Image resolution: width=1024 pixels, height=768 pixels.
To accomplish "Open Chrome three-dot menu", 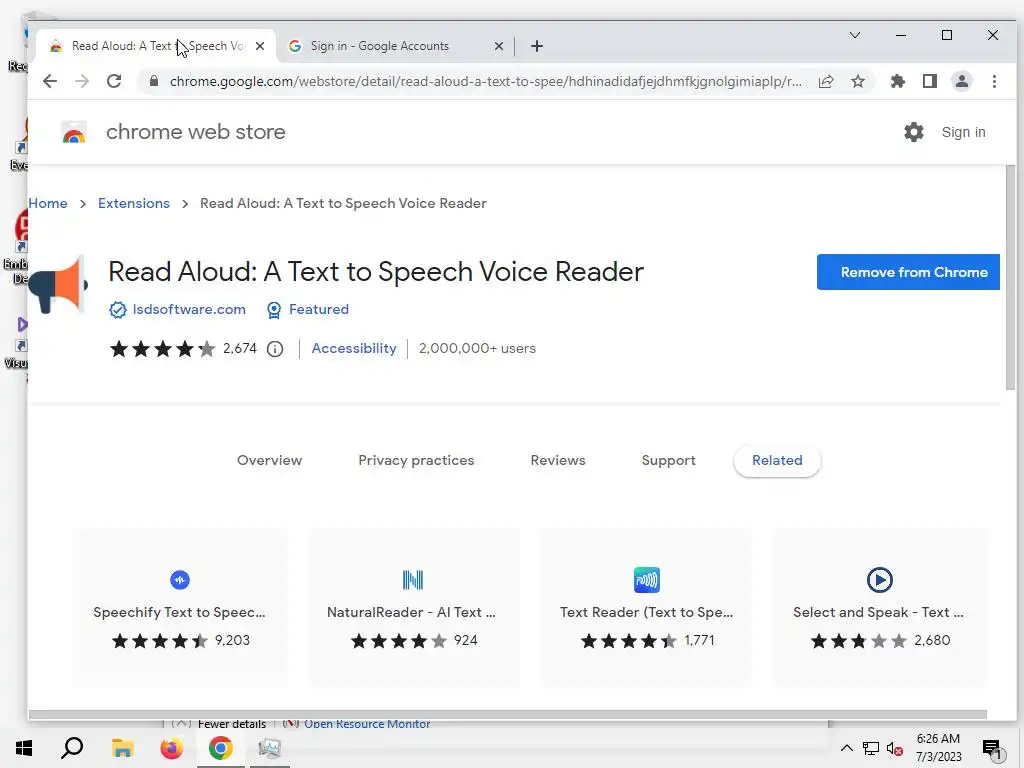I will tap(994, 81).
